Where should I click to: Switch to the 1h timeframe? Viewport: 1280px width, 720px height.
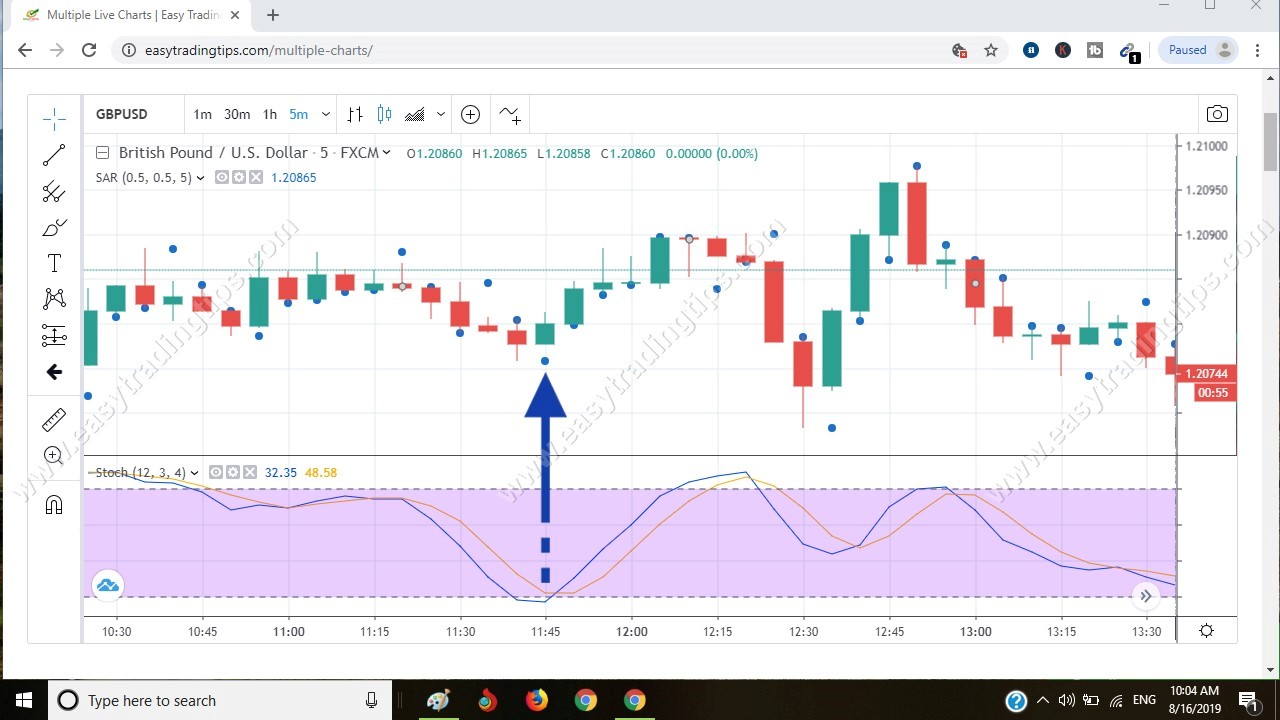coord(269,114)
